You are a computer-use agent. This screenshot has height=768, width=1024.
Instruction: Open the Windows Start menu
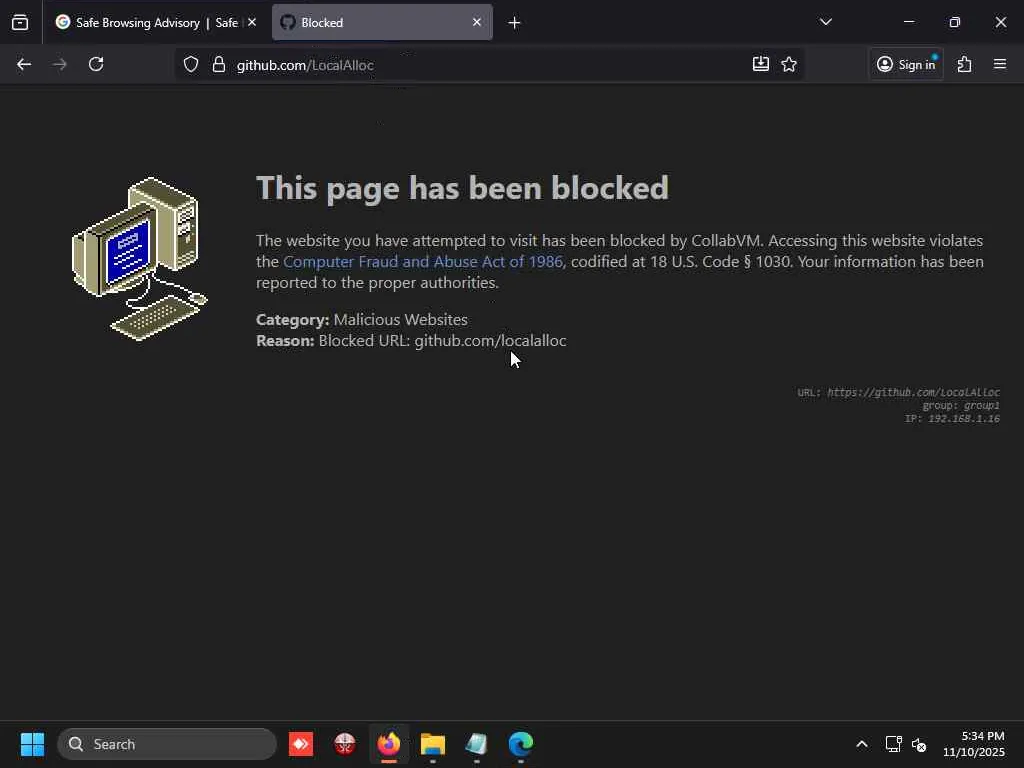pyautogui.click(x=32, y=744)
